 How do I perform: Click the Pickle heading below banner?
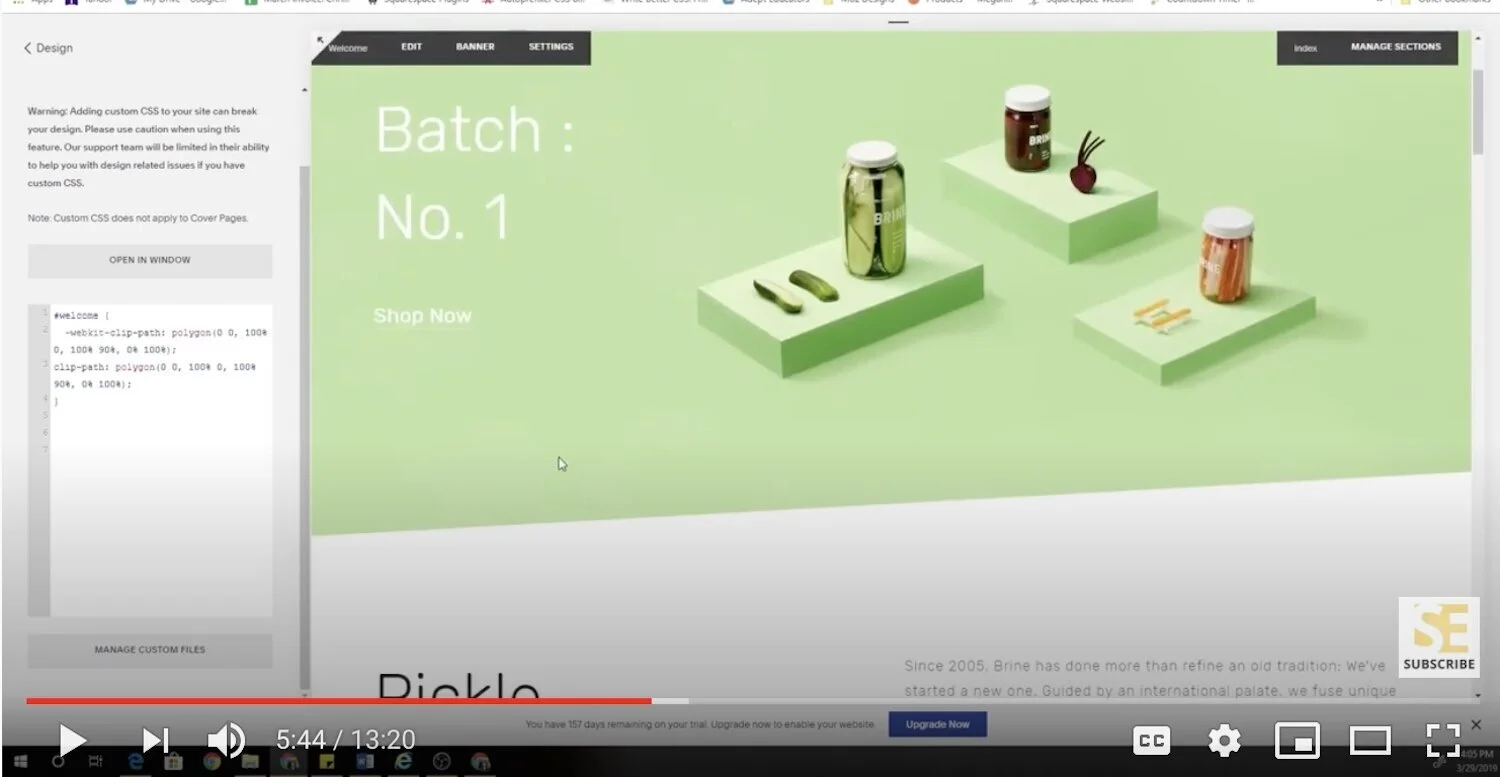(458, 686)
